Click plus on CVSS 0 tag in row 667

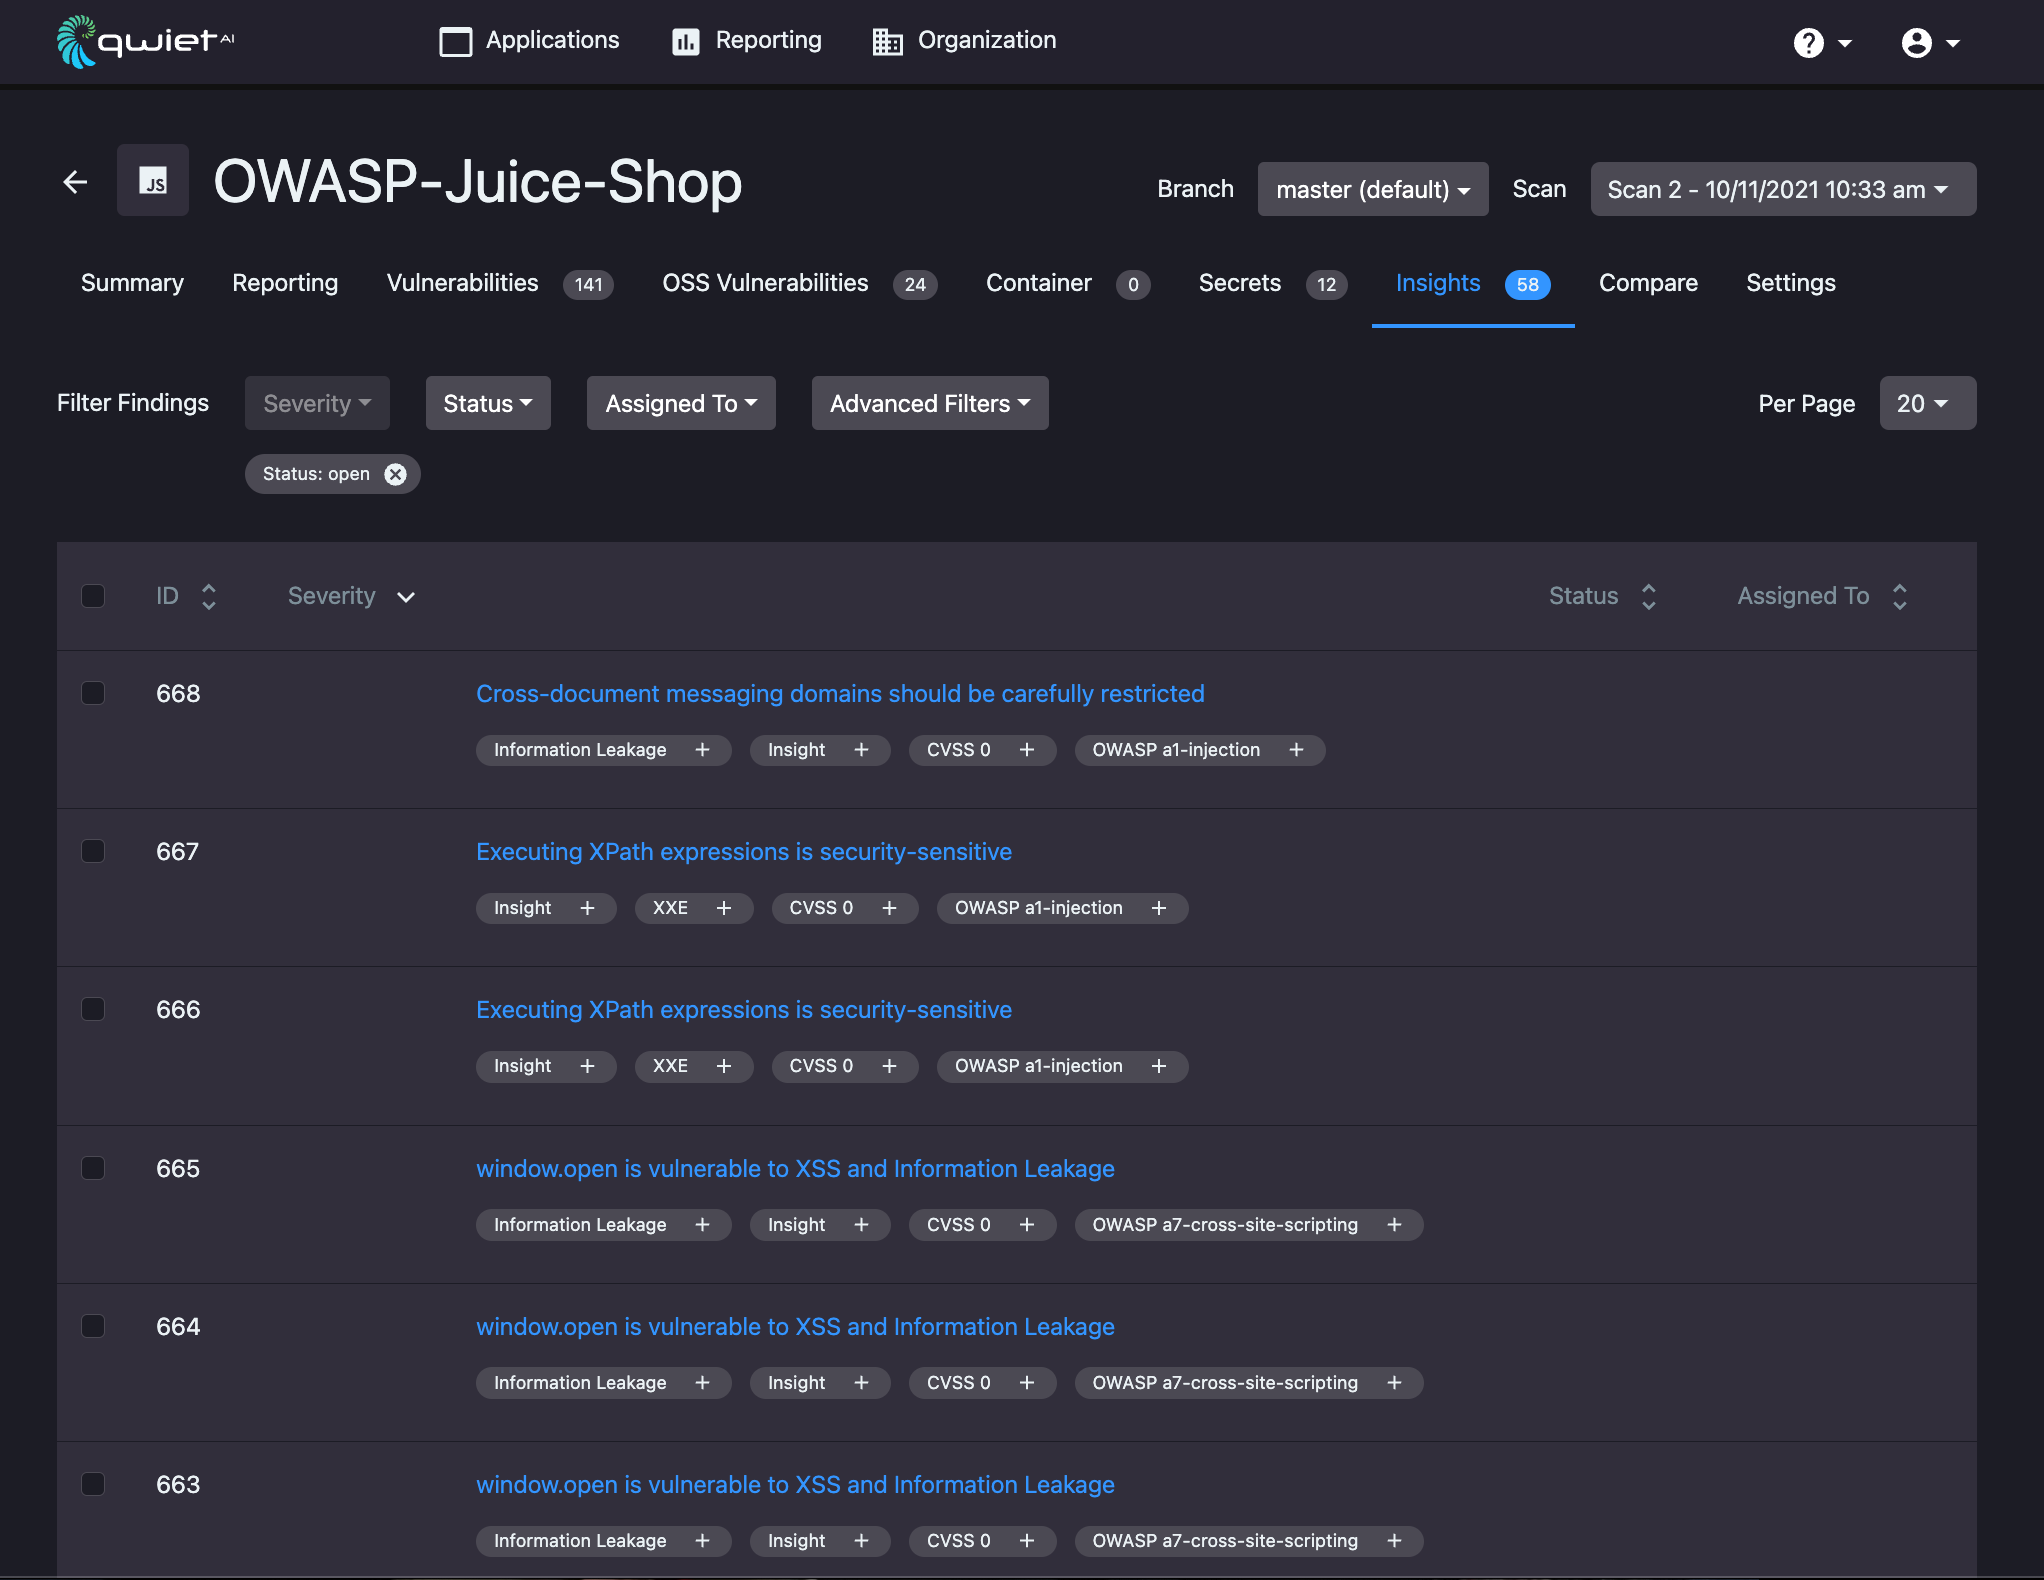coord(889,908)
